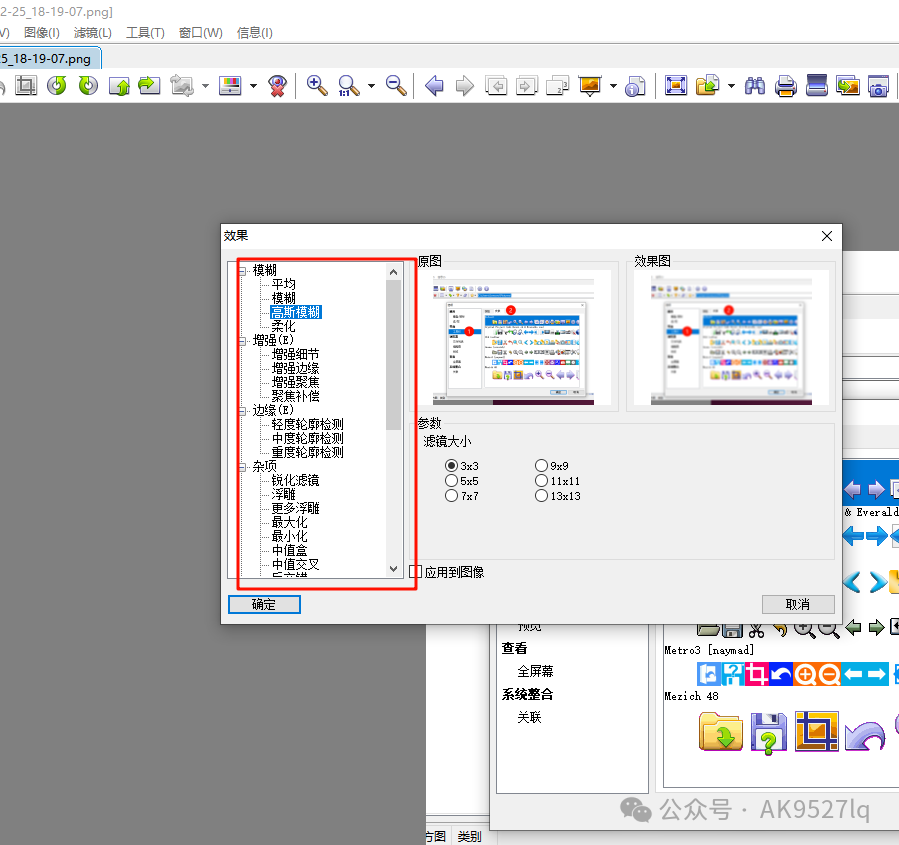Click the effects list scrollbar down arrow

(393, 568)
